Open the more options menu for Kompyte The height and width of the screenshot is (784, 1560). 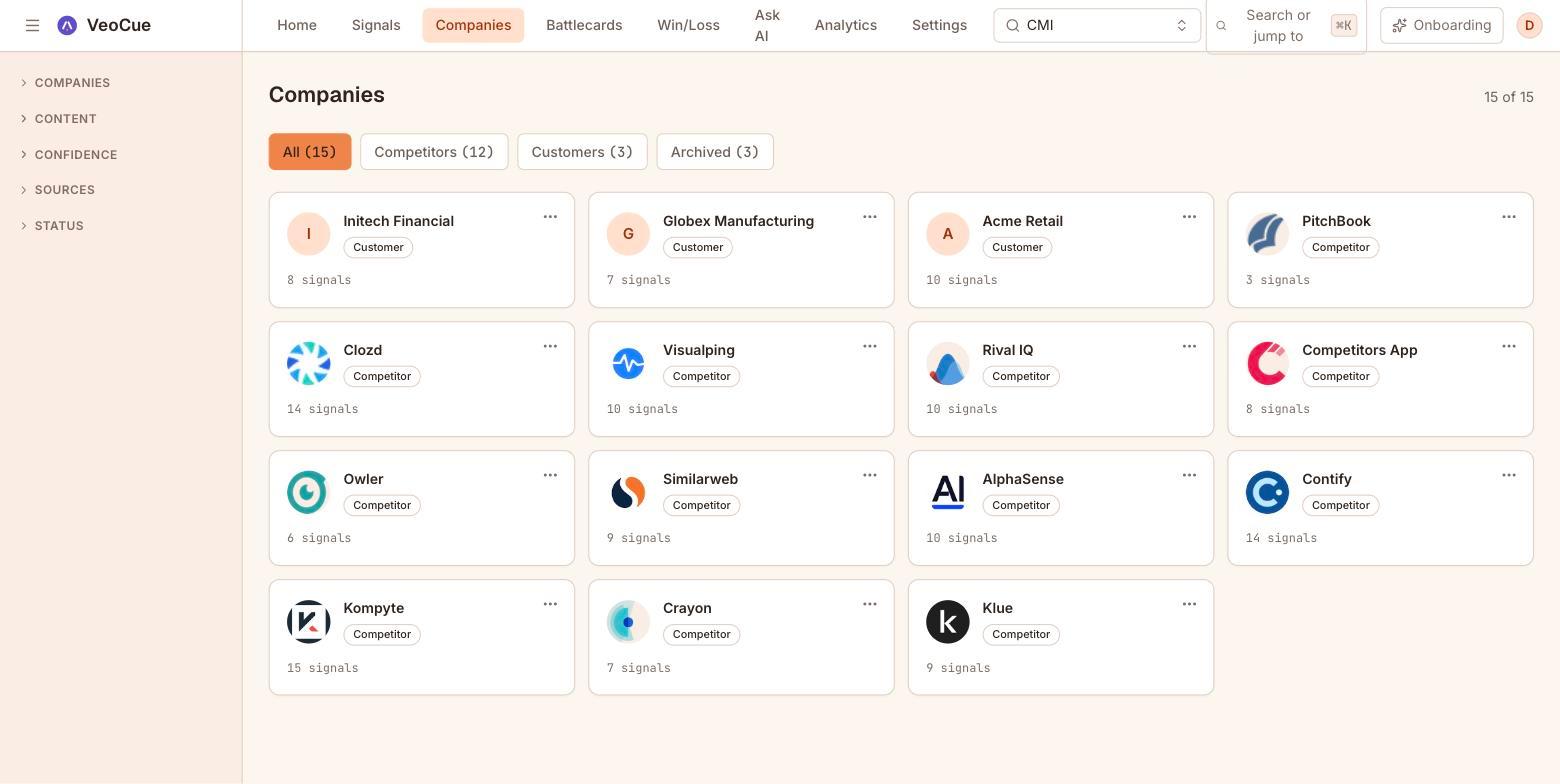550,604
